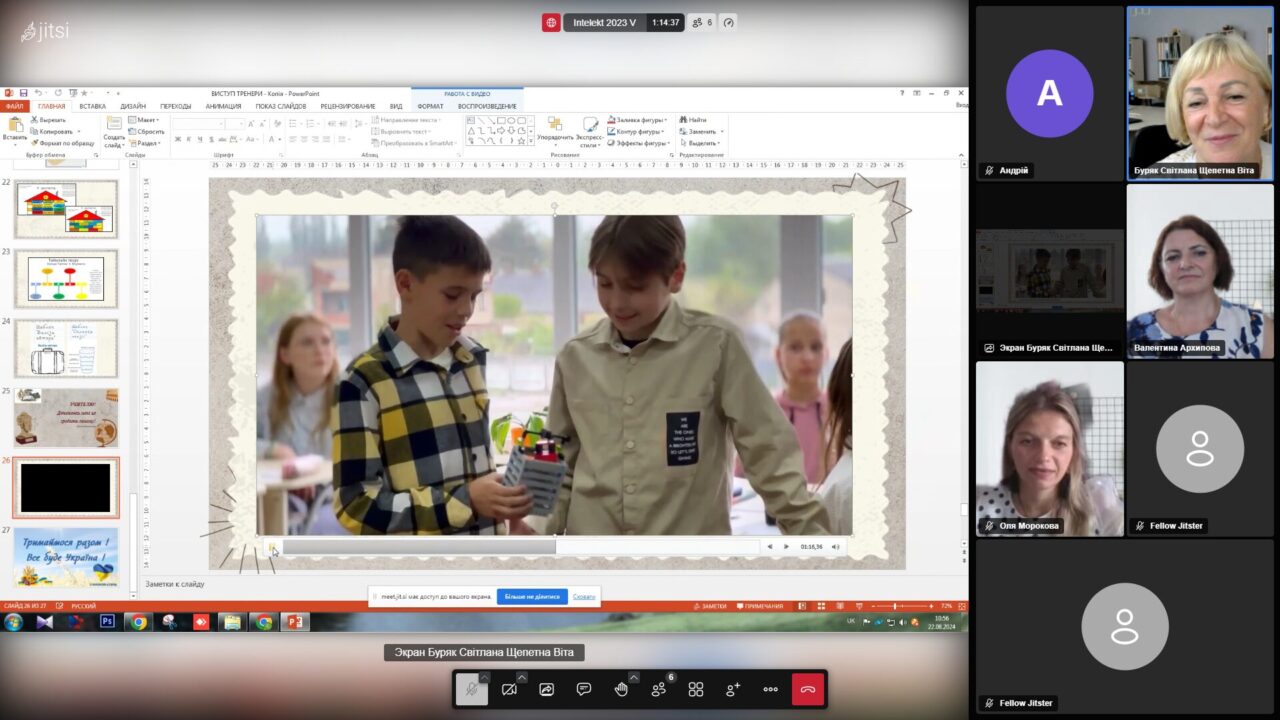Open the РЕЦЕНЗИРОВАНИЕ ribbon tab
The image size is (1280, 720).
pos(348,106)
